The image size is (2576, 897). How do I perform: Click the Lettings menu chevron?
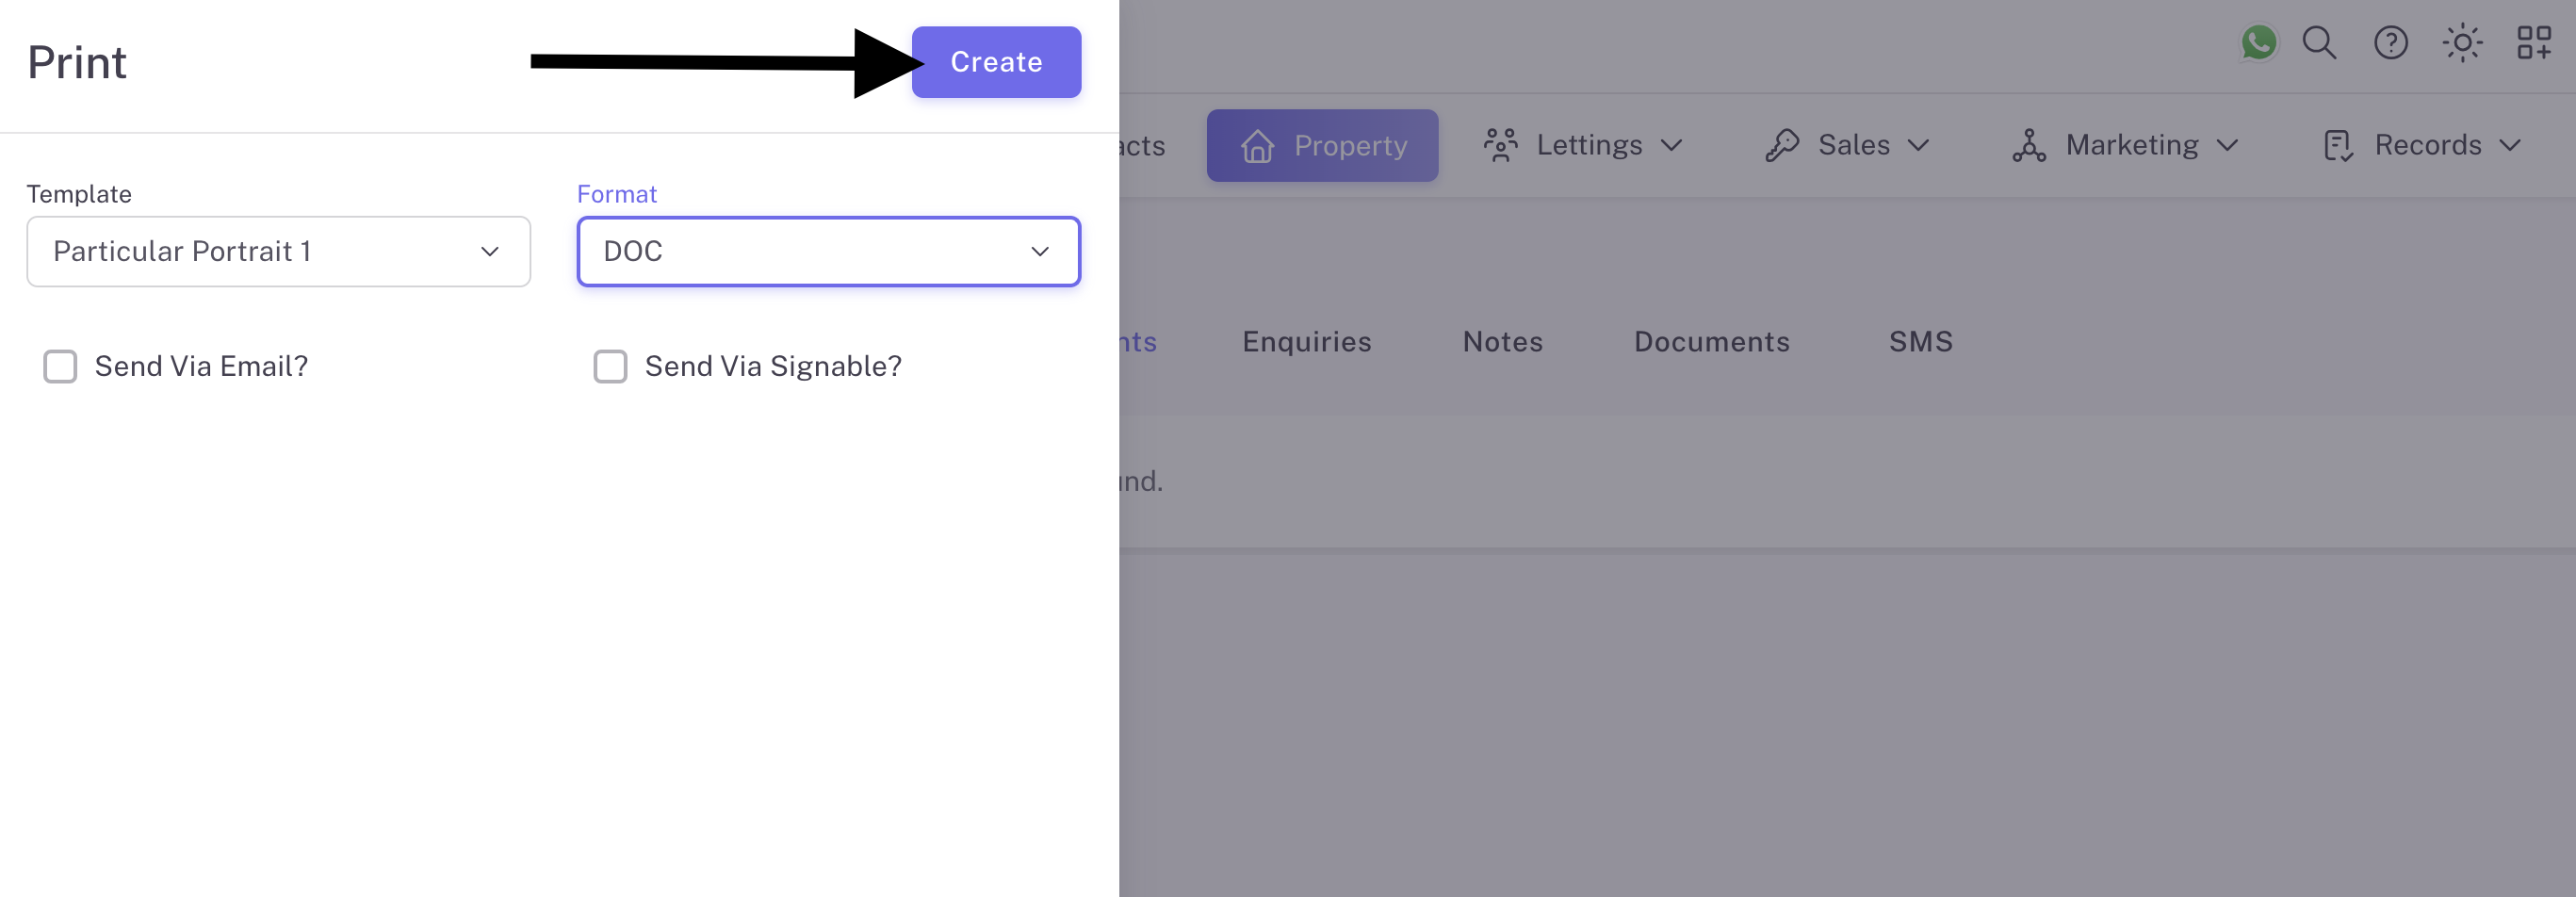coord(1671,146)
